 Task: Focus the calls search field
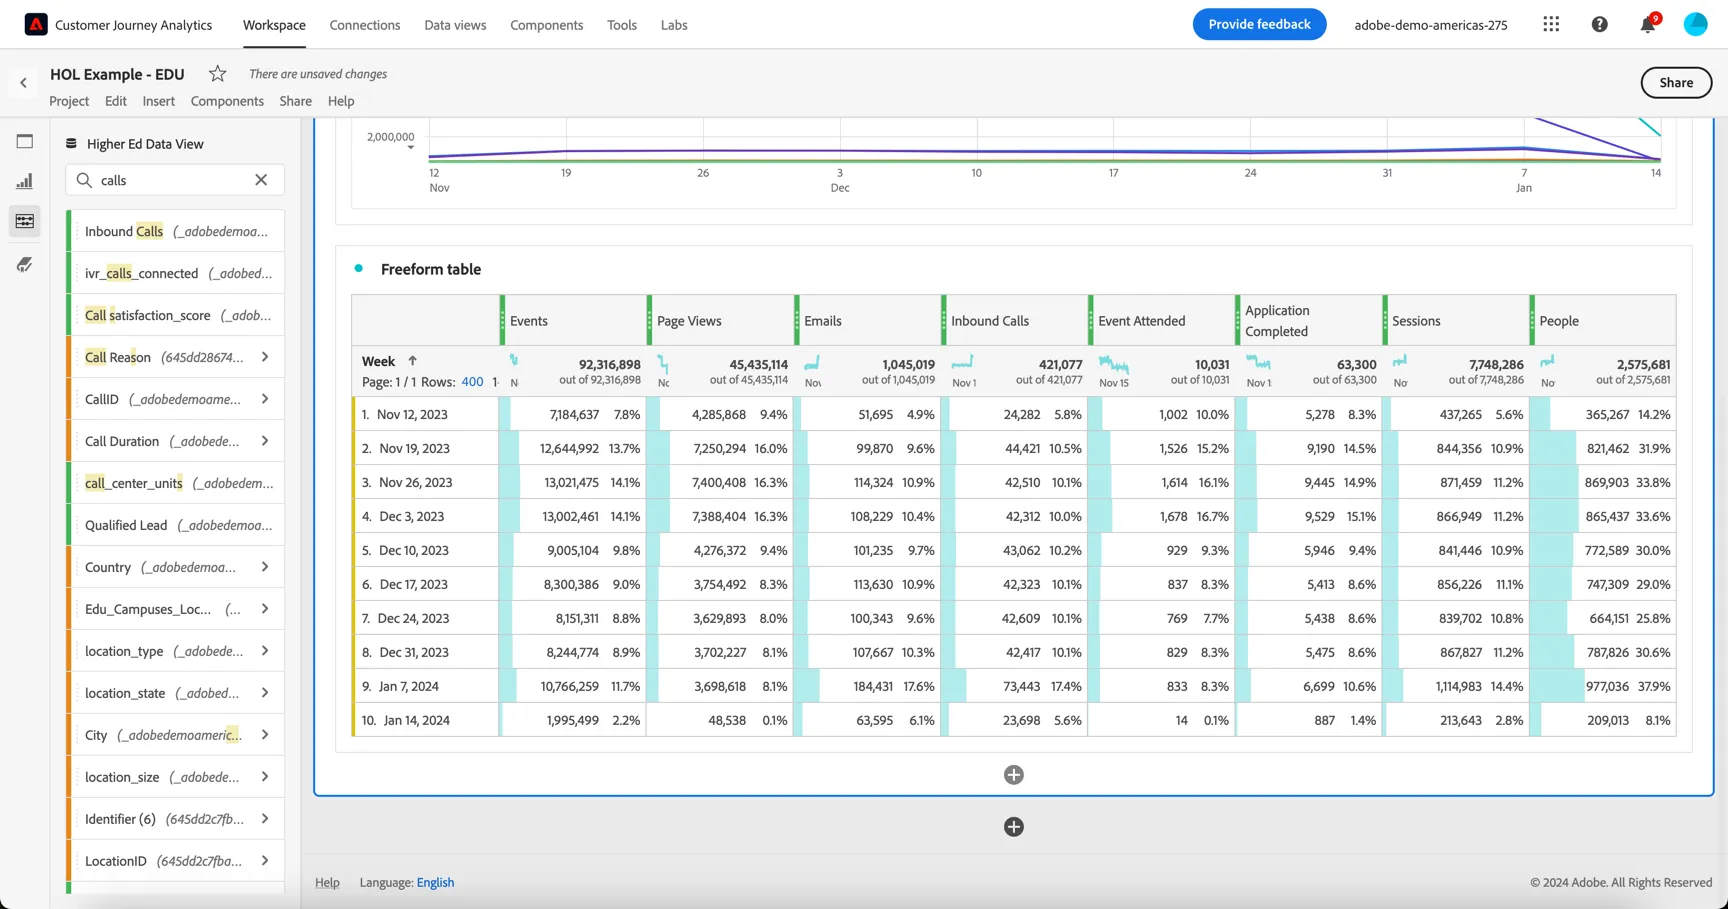175,180
